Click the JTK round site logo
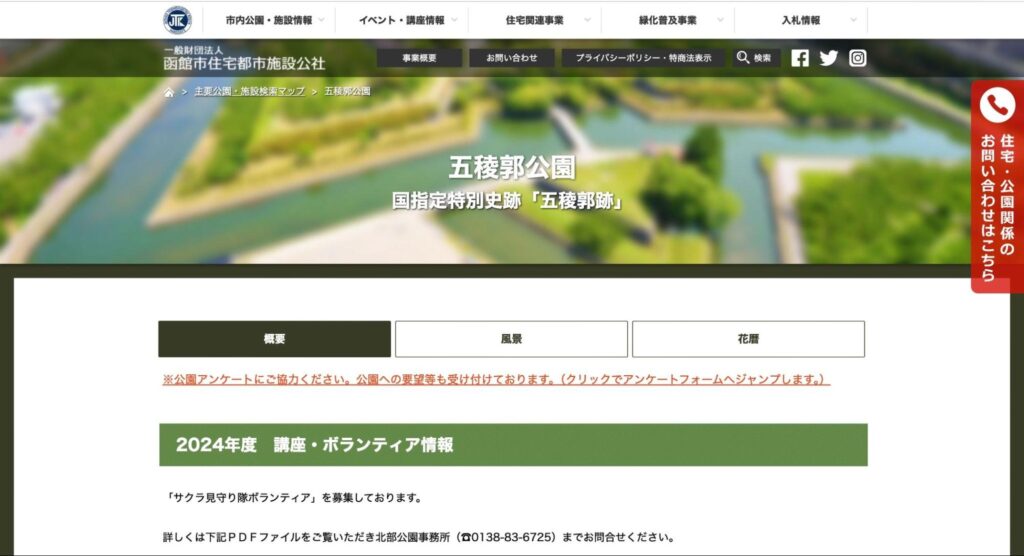This screenshot has width=1024, height=556. (177, 20)
